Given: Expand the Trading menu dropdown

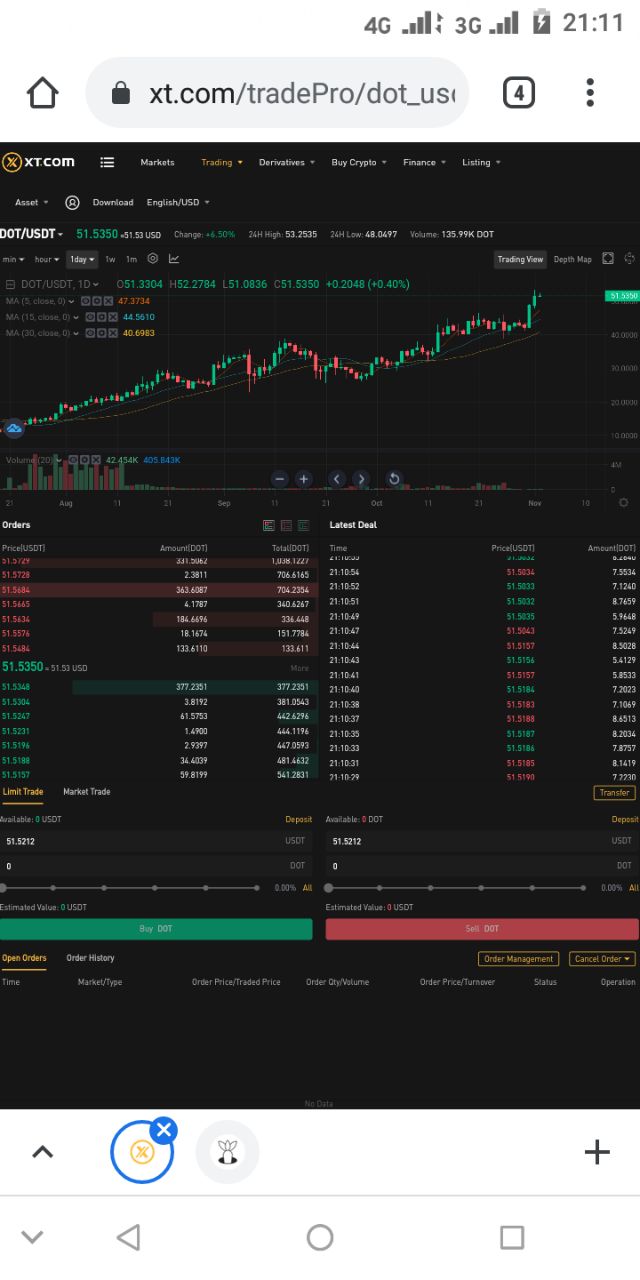Looking at the screenshot, I should [x=222, y=162].
